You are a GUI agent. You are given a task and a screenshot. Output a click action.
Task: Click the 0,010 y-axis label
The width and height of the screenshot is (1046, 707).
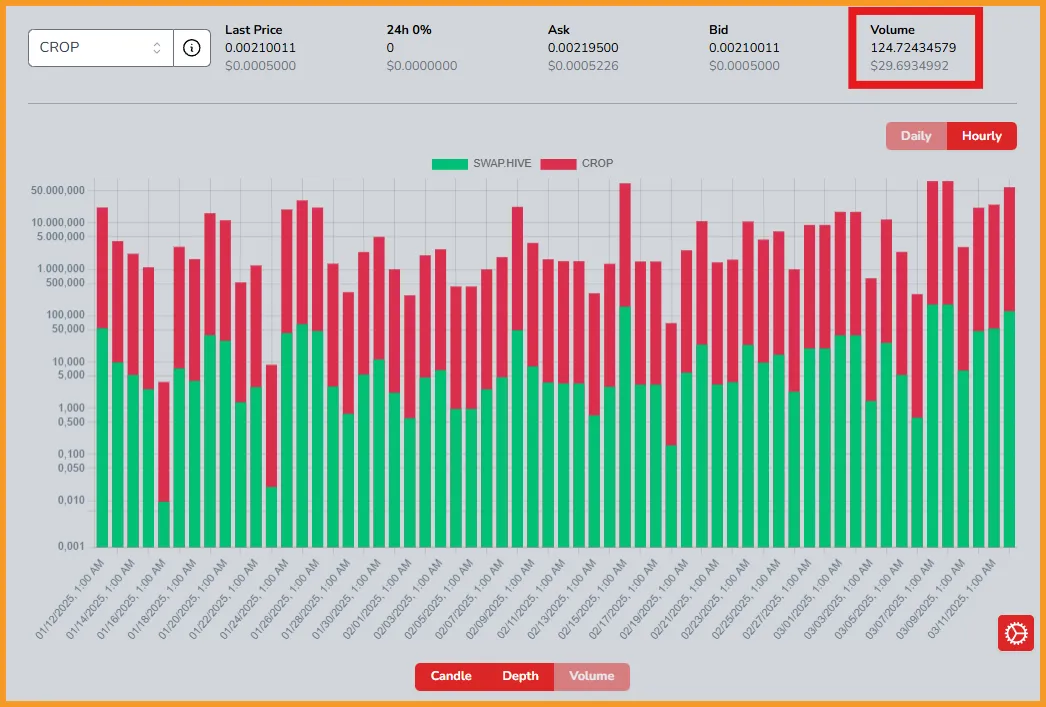coord(71,500)
